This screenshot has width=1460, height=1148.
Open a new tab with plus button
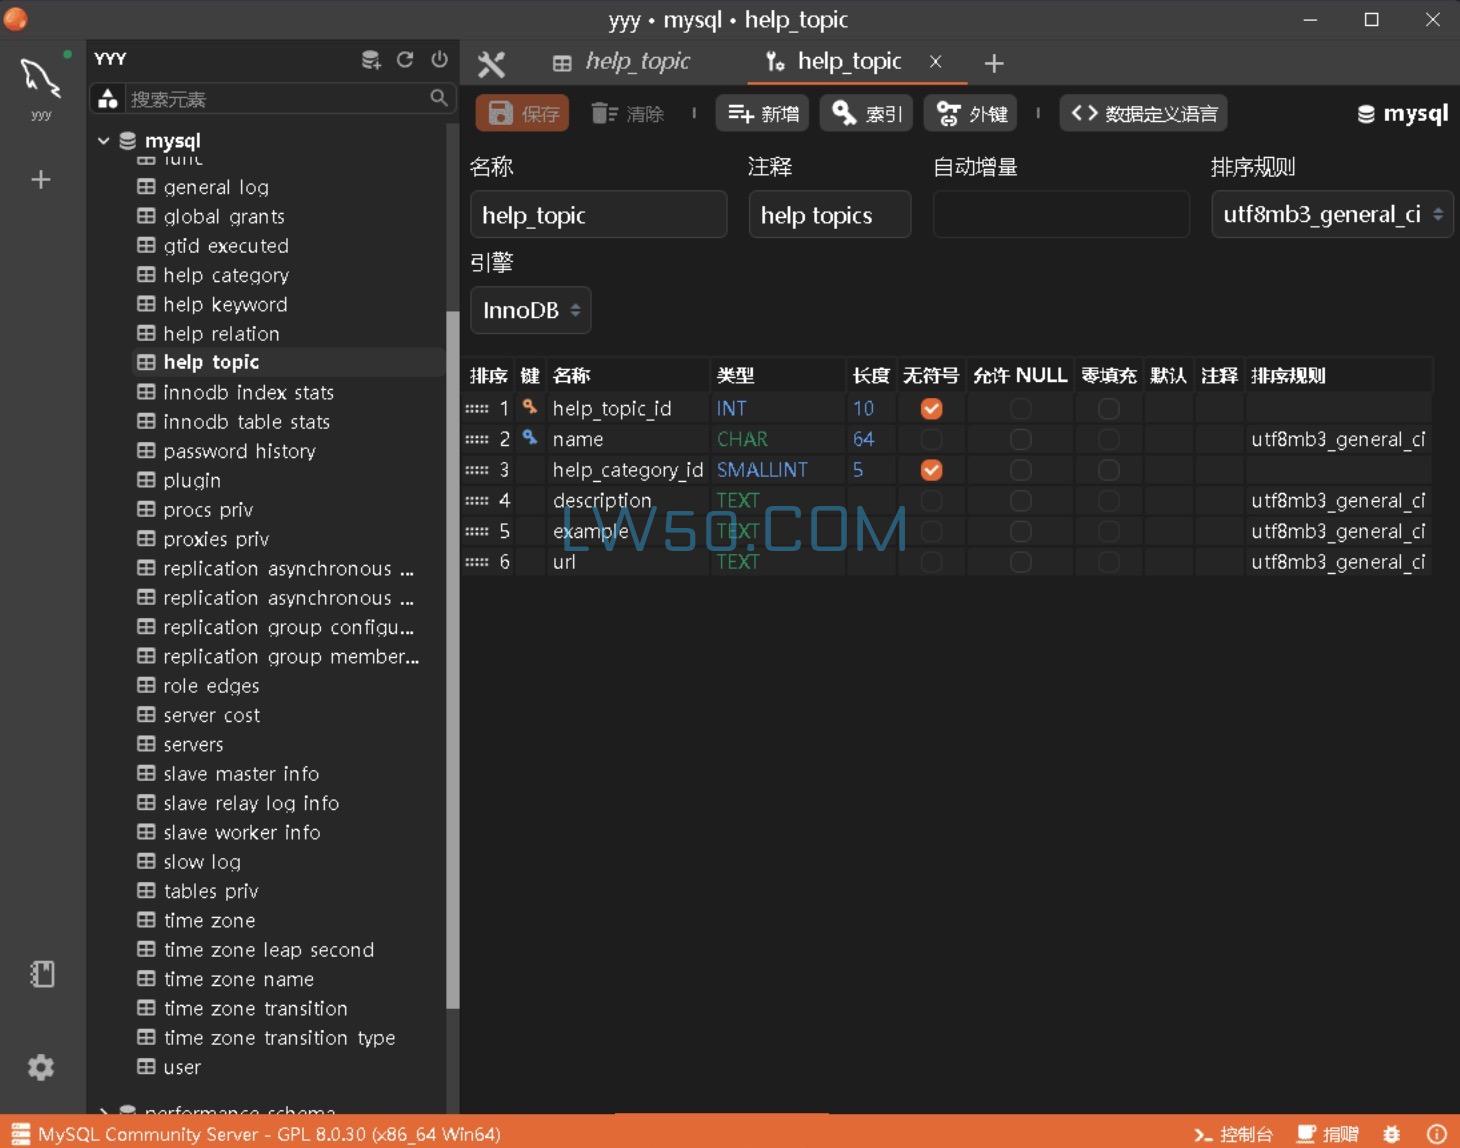pos(993,64)
